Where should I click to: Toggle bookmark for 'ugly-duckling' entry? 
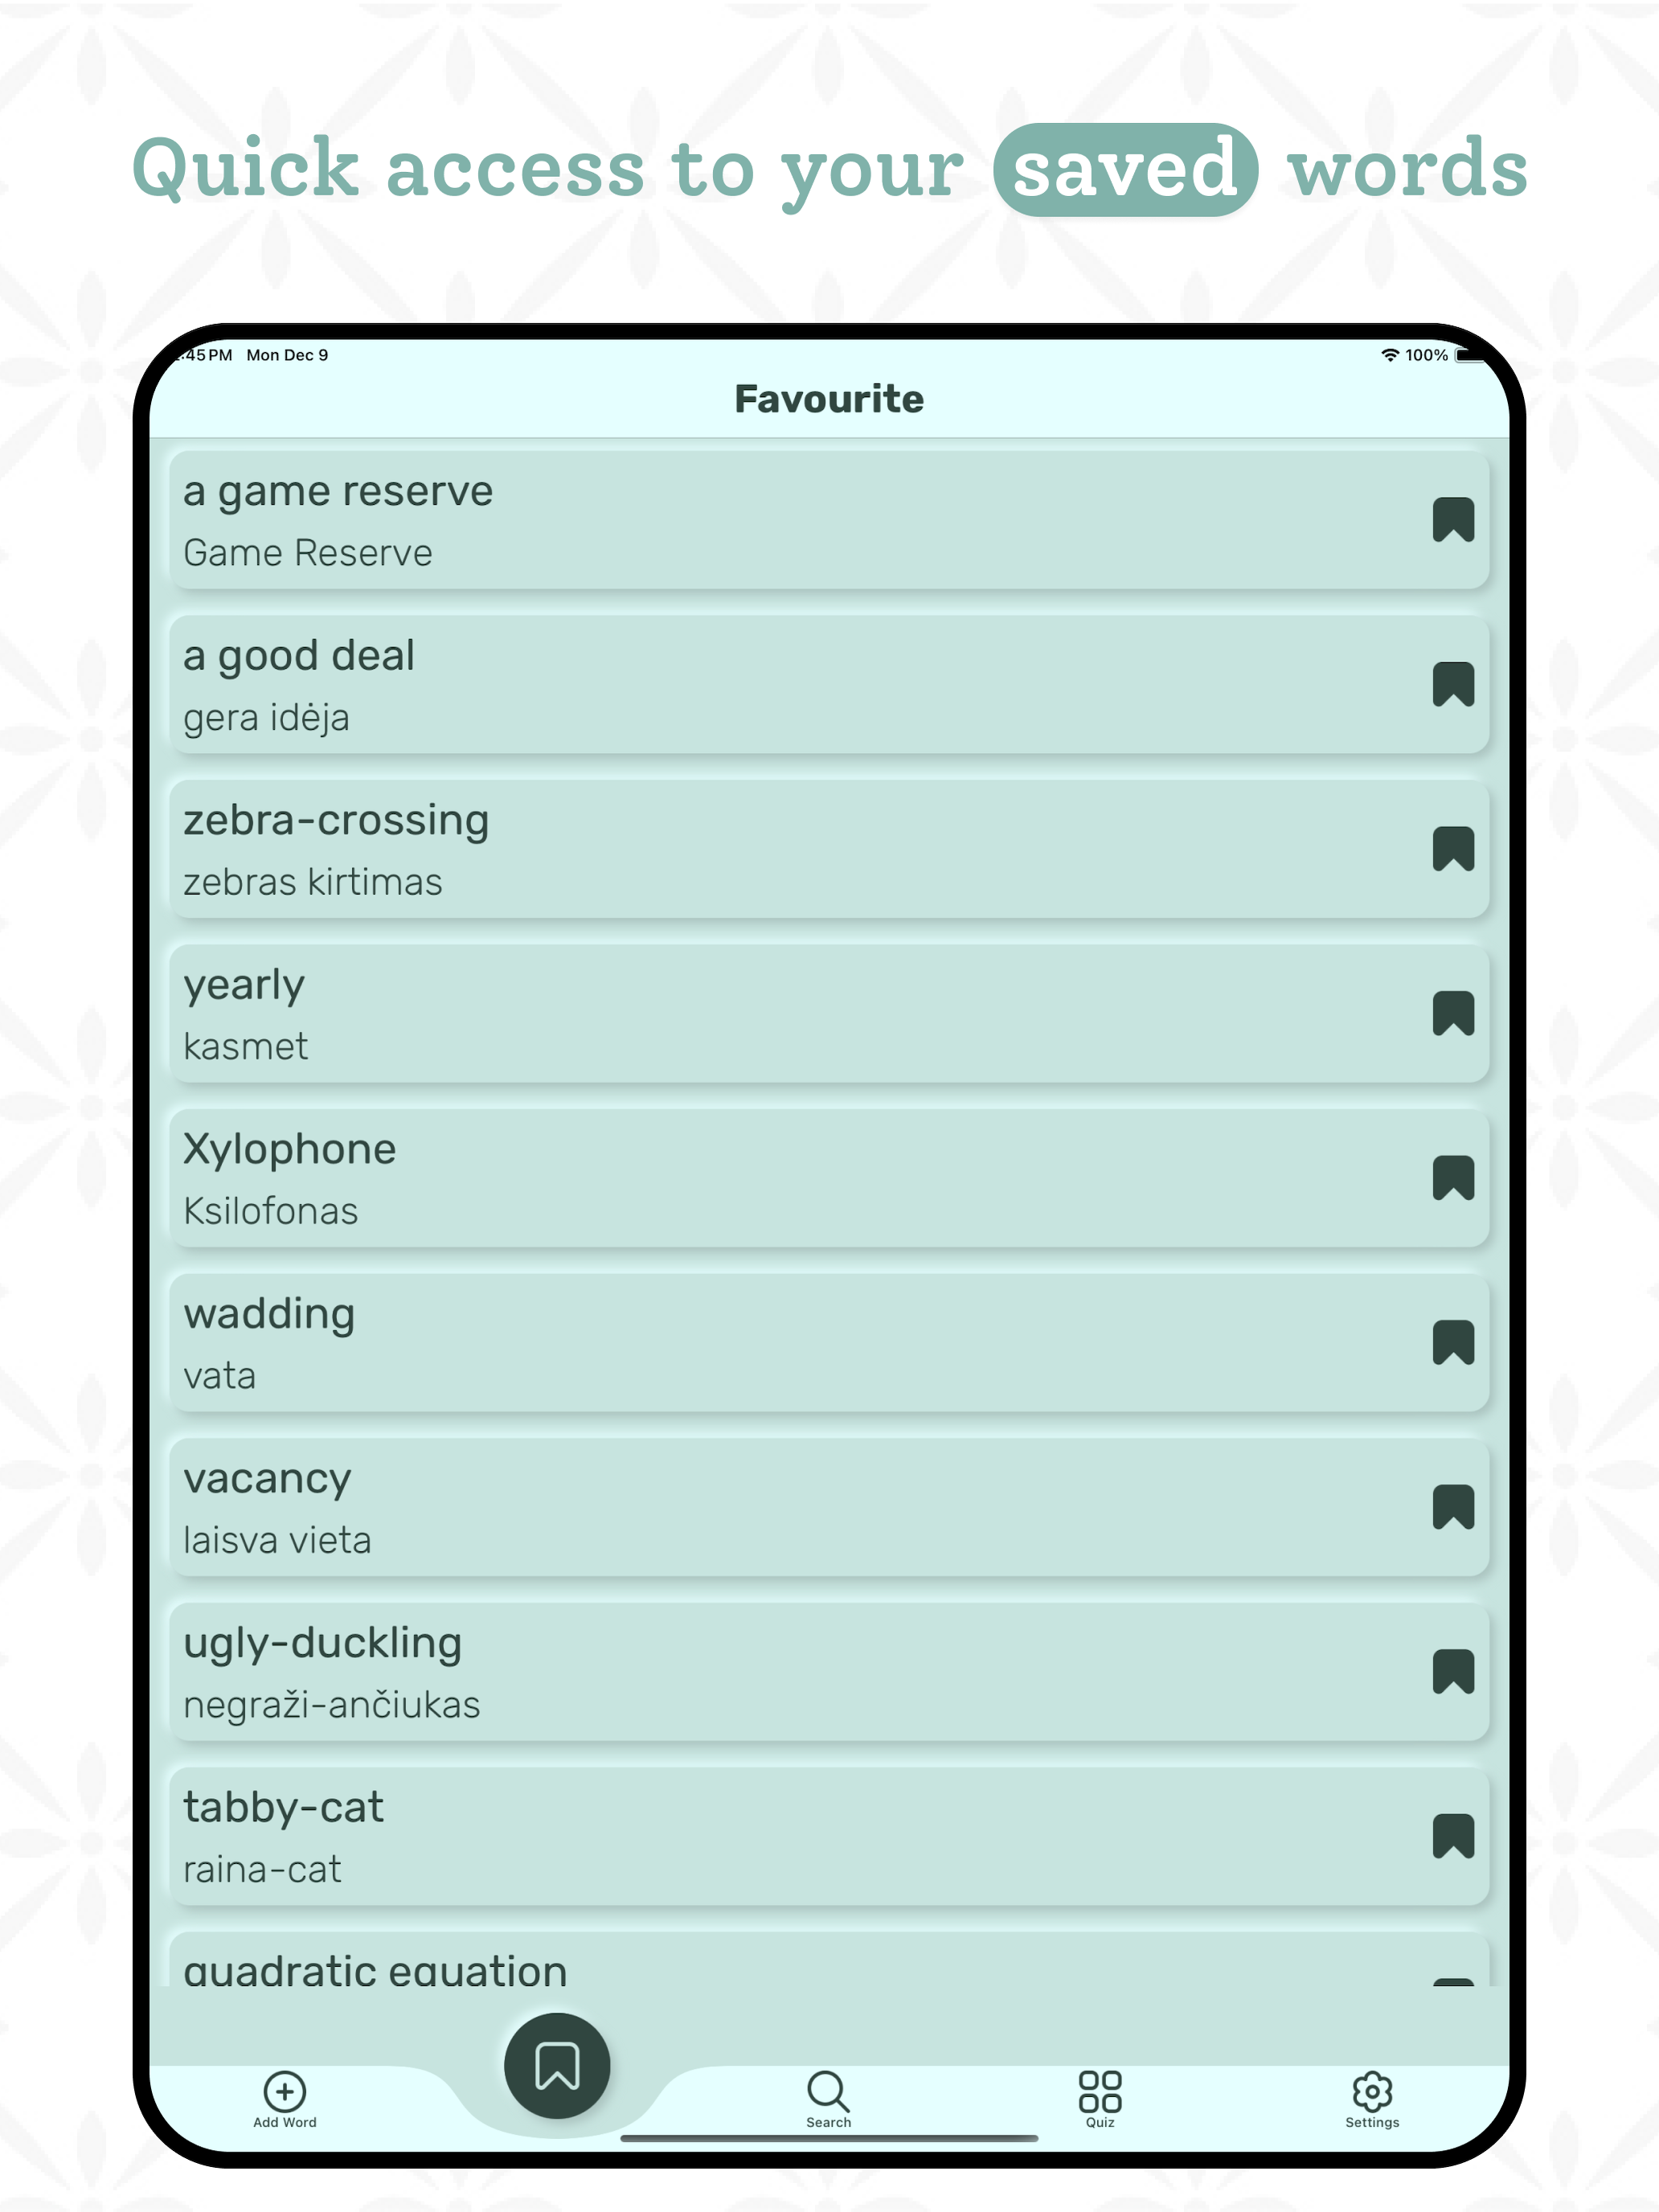pyautogui.click(x=1453, y=1672)
